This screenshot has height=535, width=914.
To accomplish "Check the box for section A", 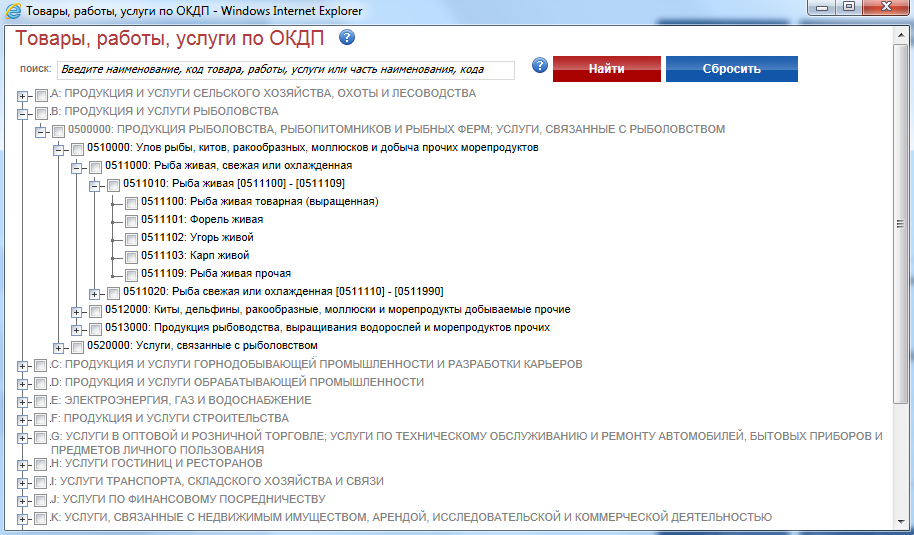I will [41, 95].
